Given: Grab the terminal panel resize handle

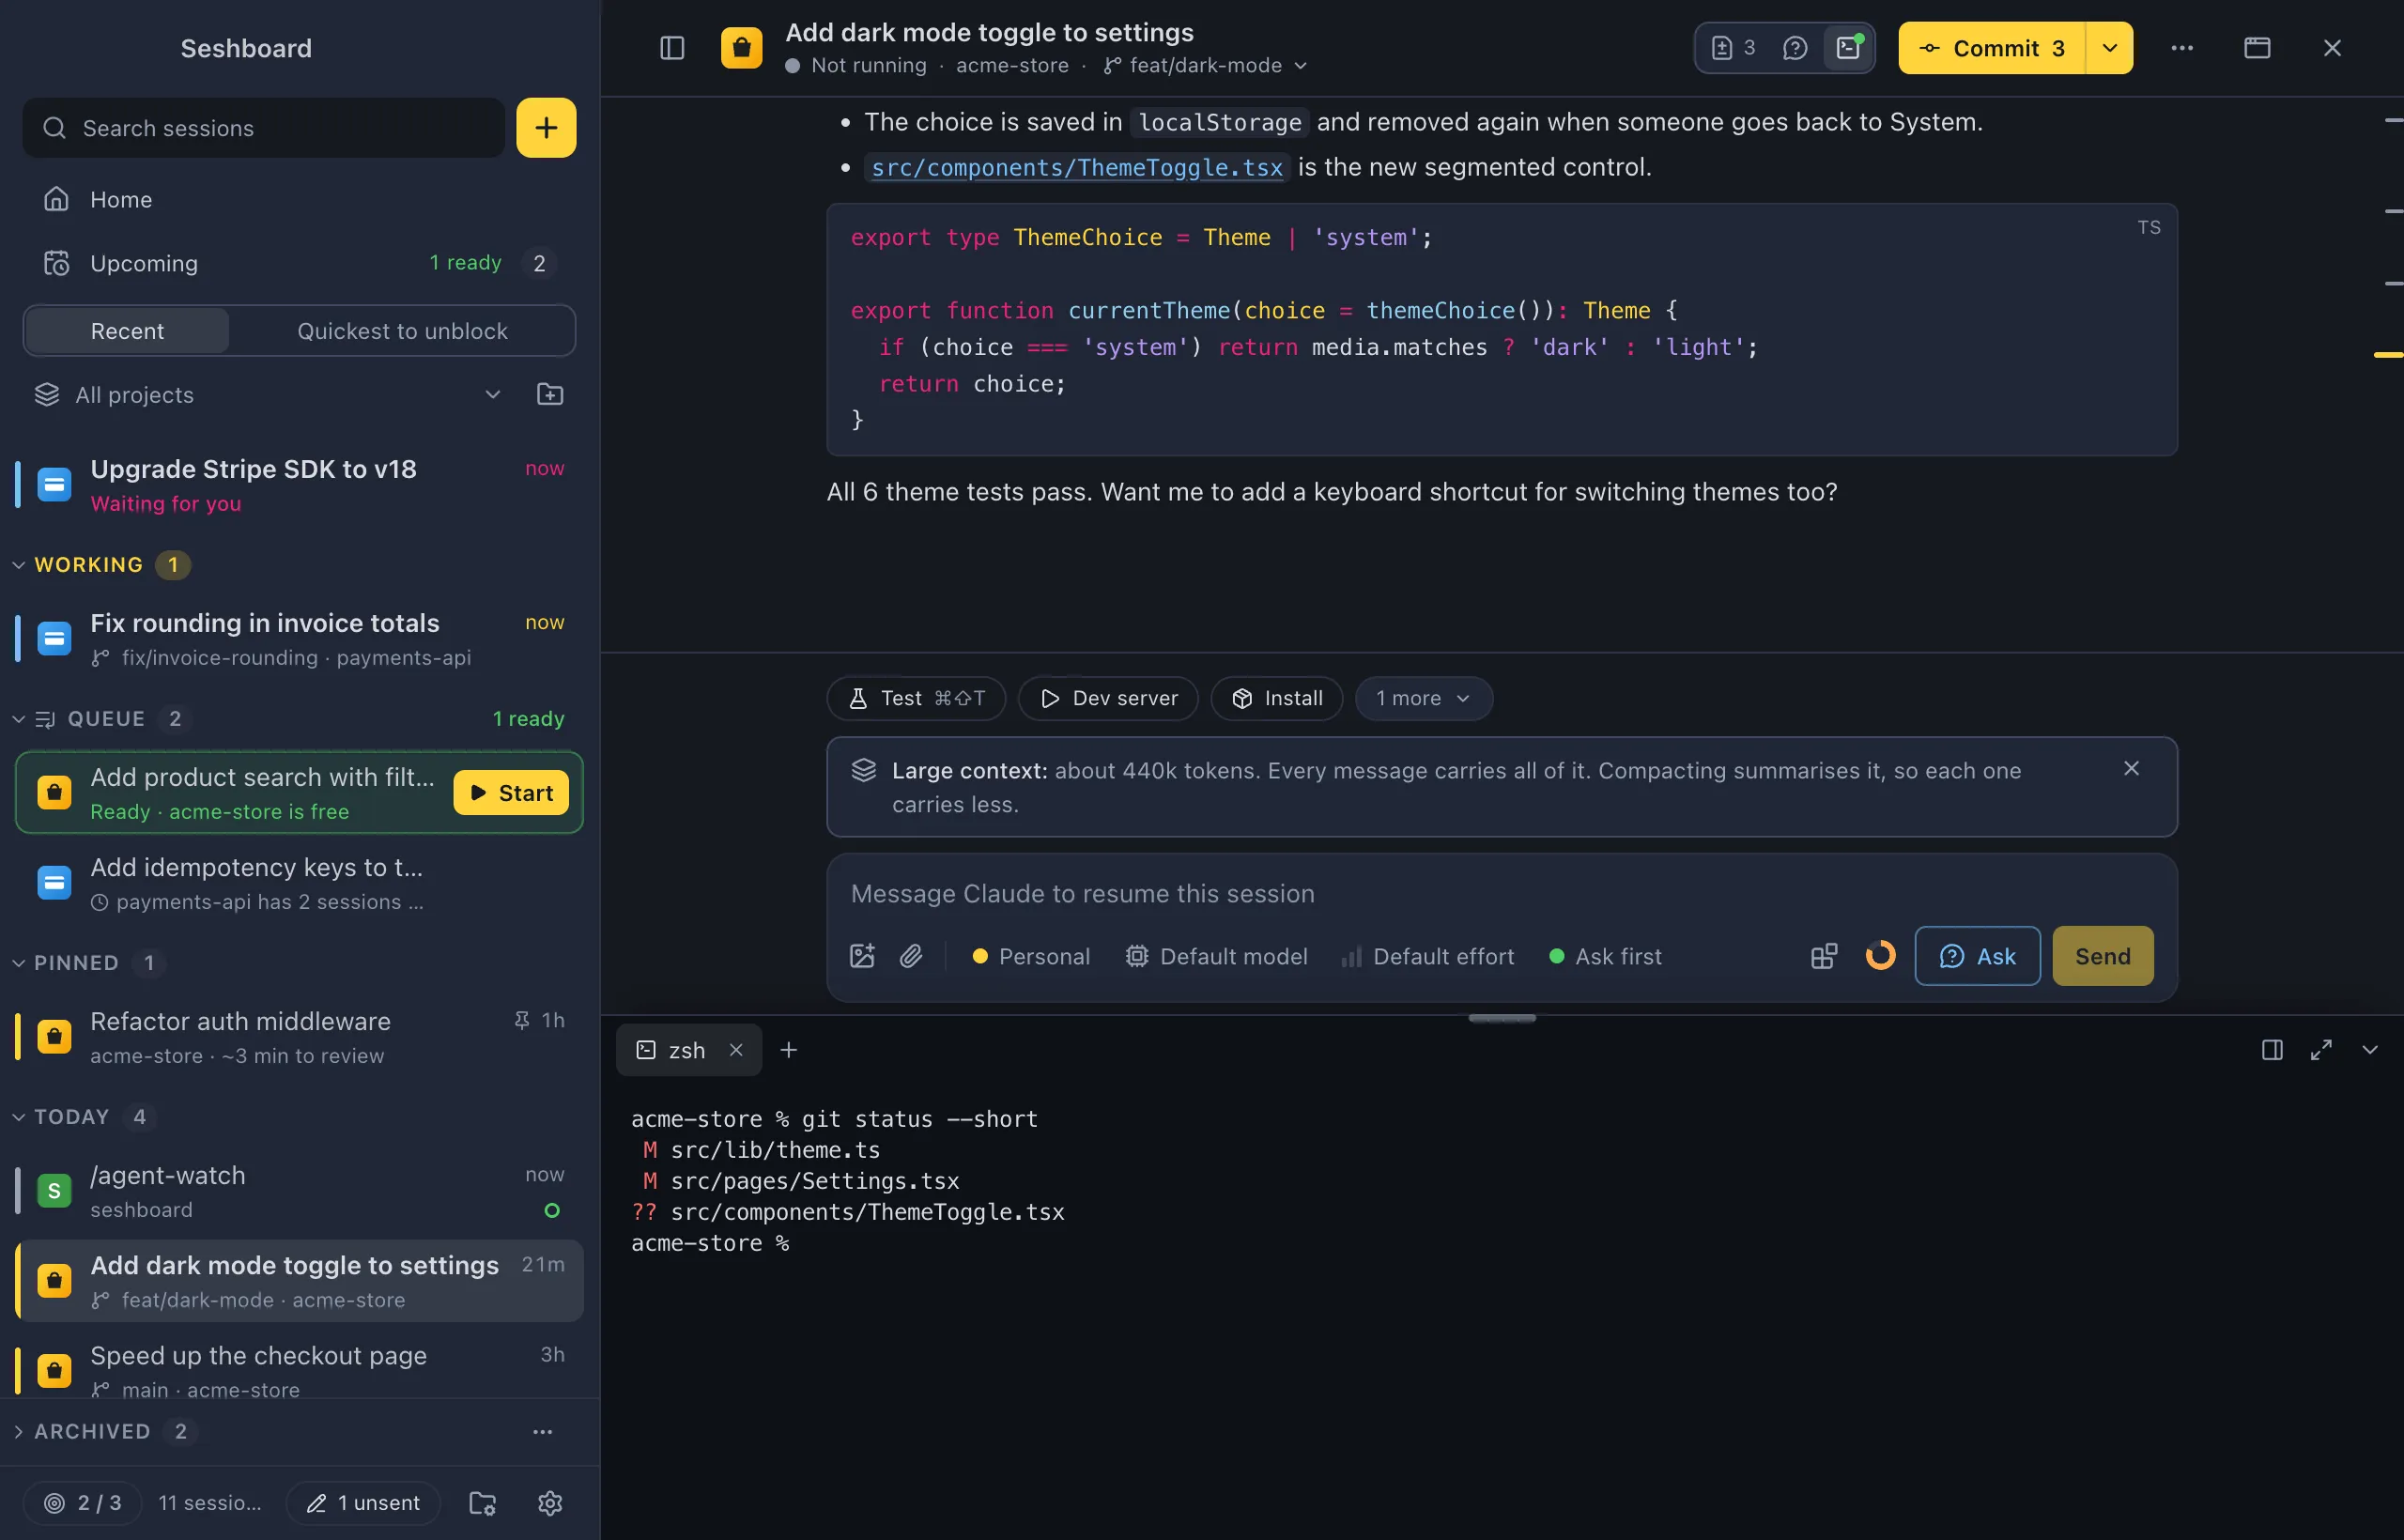Looking at the screenshot, I should [1502, 1018].
